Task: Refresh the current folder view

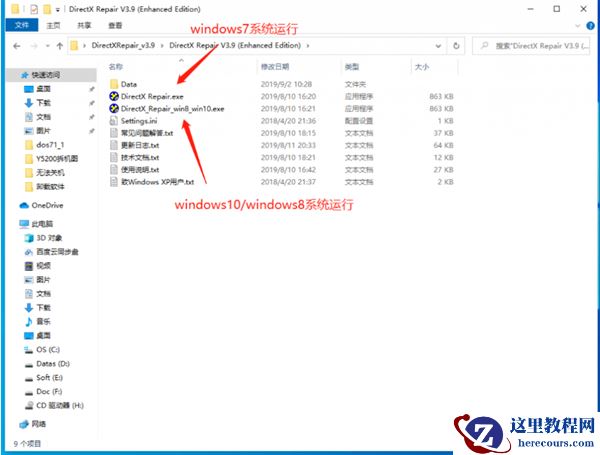Action: tap(456, 46)
